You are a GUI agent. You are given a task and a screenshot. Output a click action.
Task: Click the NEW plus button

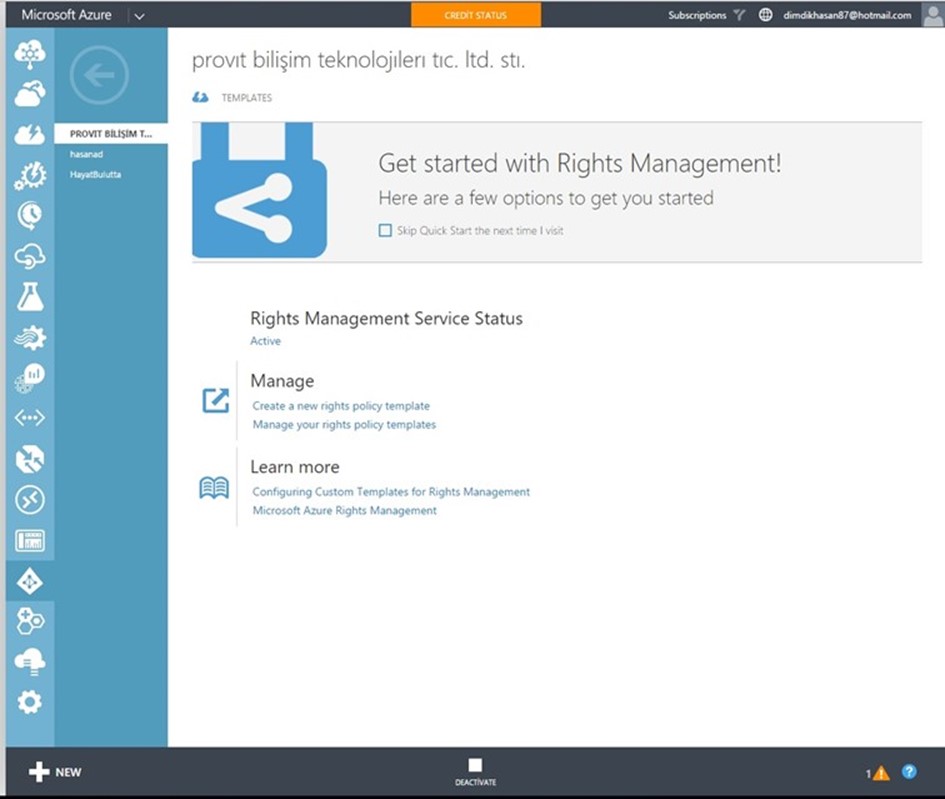pos(55,772)
